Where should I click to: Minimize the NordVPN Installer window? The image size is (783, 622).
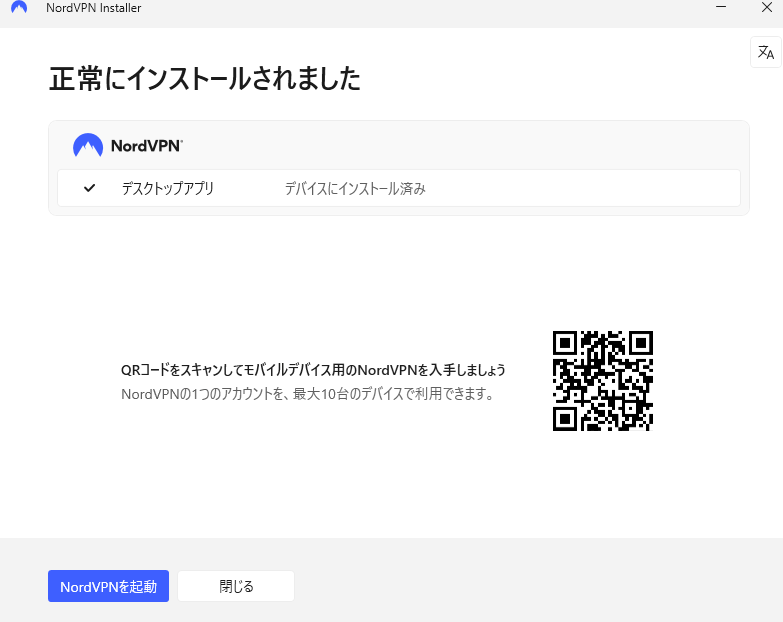click(x=721, y=7)
